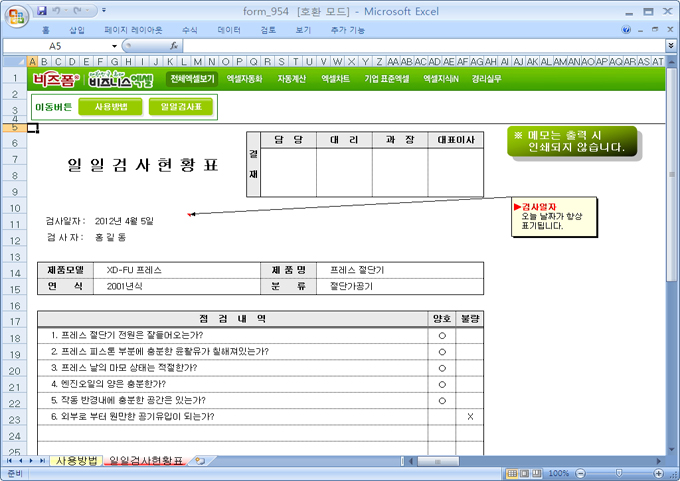Screen dimensions: 680x481
Task: Click the 일일검사표 green button
Action: (x=181, y=107)
